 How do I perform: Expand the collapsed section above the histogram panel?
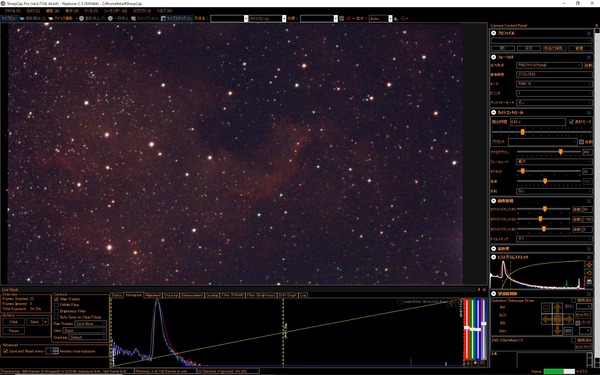click(494, 249)
